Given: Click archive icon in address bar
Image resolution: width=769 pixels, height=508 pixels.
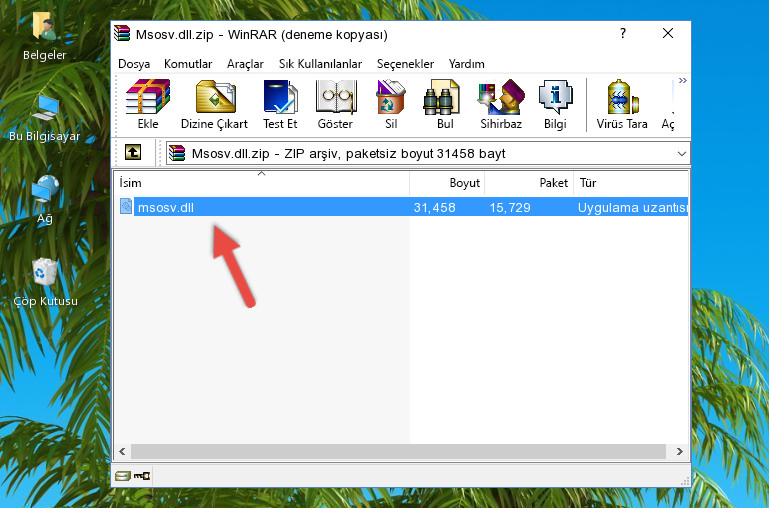Looking at the screenshot, I should coord(177,153).
